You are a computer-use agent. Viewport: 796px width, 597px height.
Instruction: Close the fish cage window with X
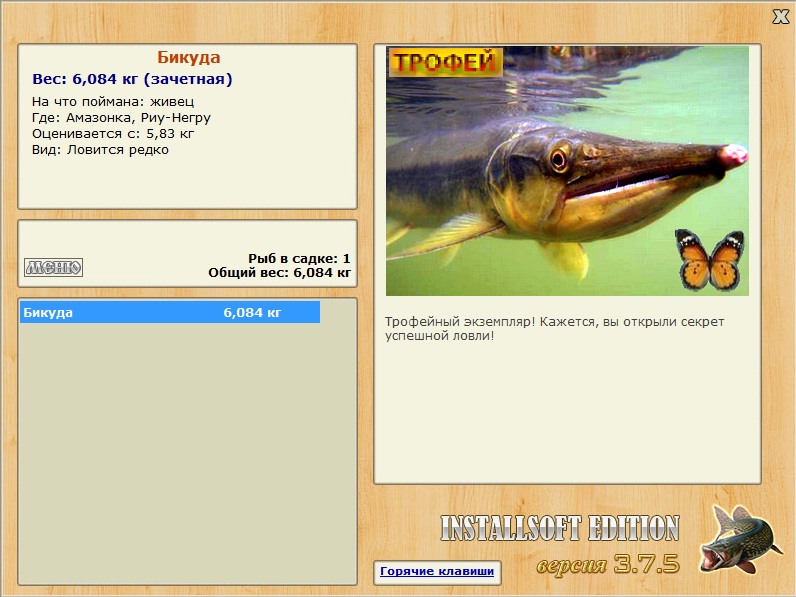[x=780, y=16]
